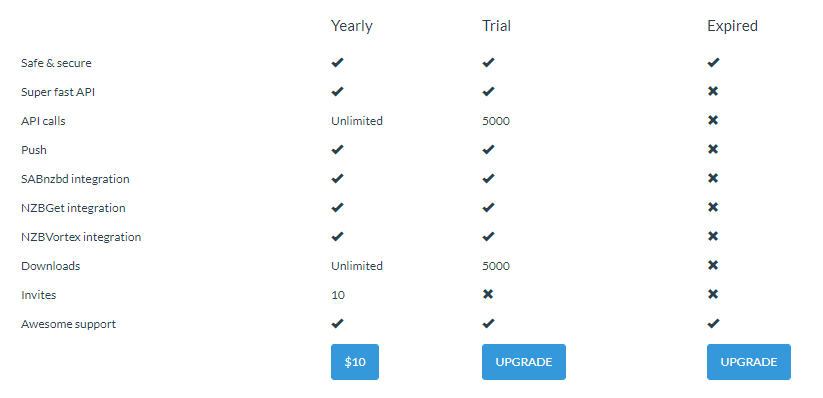Click the Yearly checkmark for Push

coord(337,150)
